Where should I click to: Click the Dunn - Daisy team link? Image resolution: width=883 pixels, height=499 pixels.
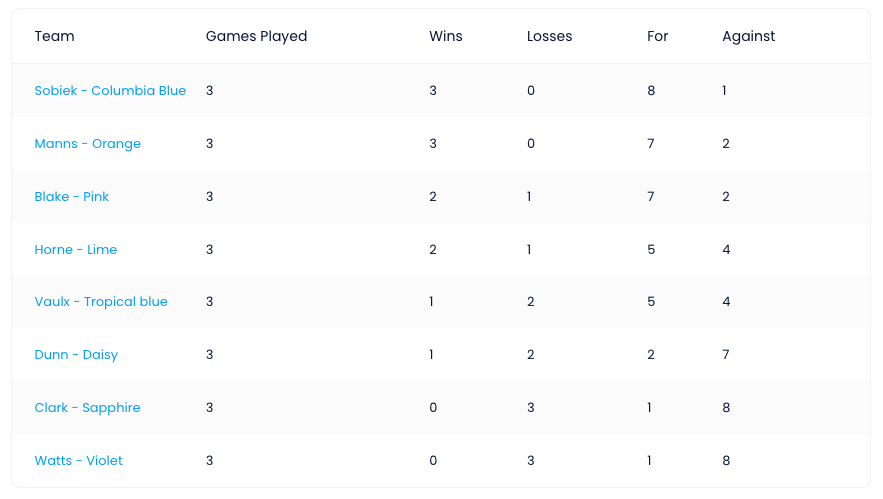coord(76,355)
